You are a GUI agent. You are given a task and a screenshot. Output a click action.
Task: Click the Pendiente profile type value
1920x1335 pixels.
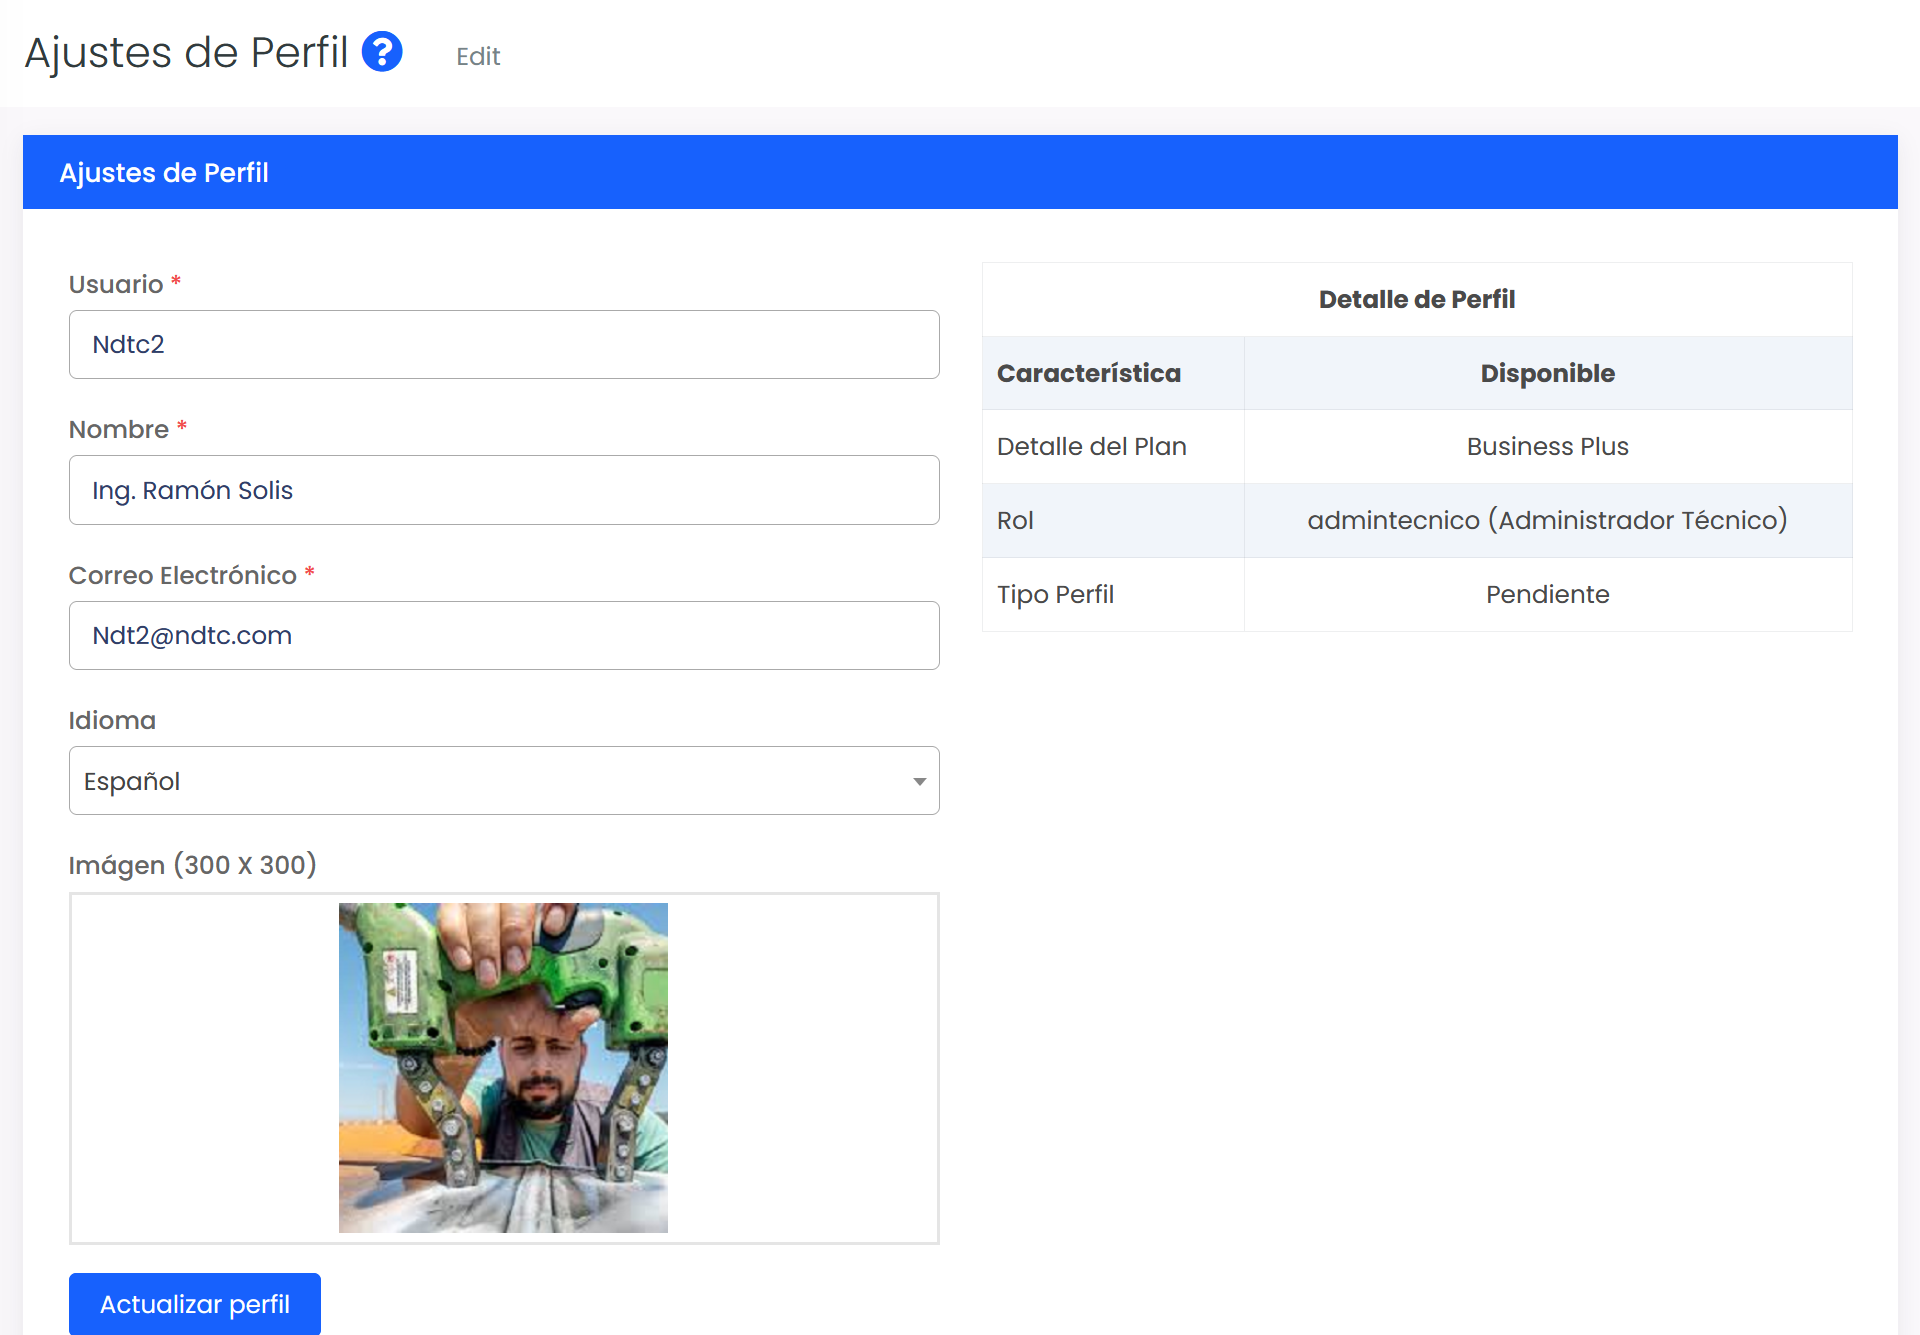click(1547, 595)
